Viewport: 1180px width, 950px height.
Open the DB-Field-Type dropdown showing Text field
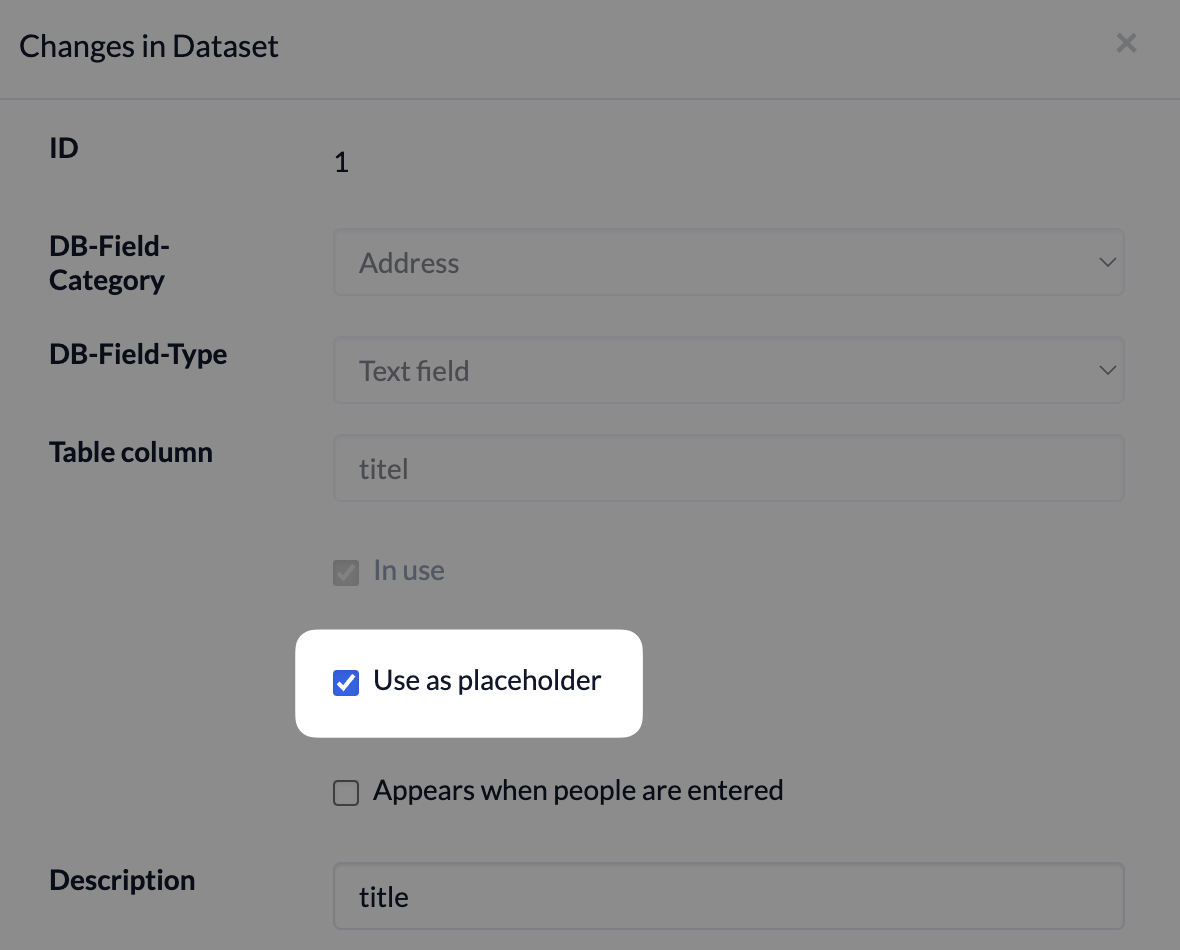(x=728, y=370)
